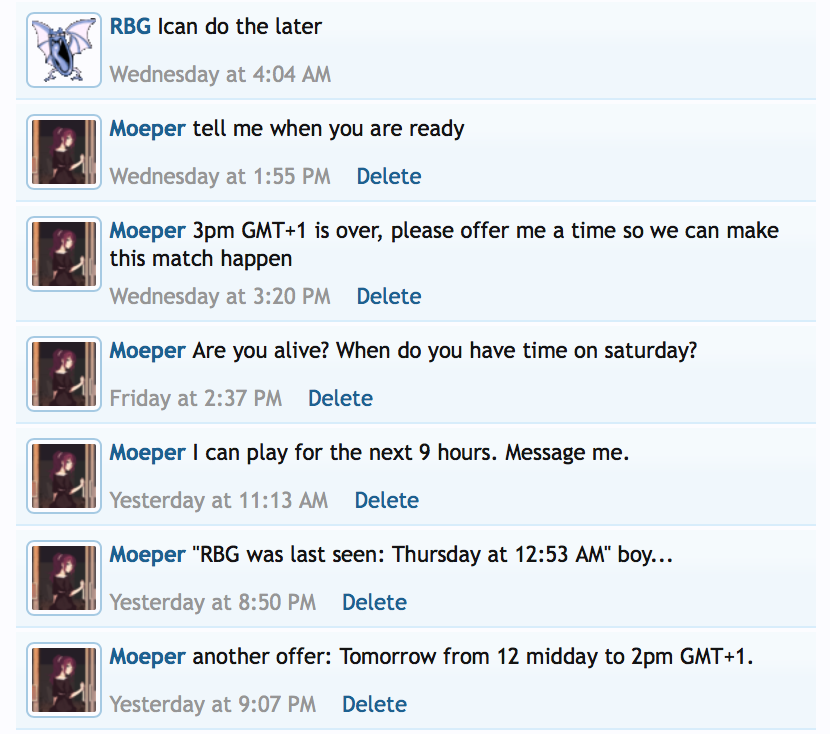Image resolution: width=830 pixels, height=734 pixels.
Task: Open Moeper's name on "I can play" comment
Action: point(147,453)
